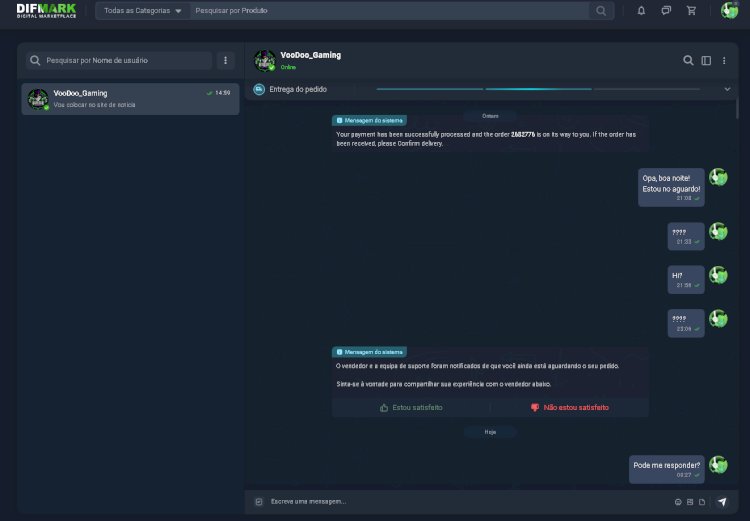The height and width of the screenshot is (521, 750).
Task: Open the notifications bell
Action: pos(641,11)
